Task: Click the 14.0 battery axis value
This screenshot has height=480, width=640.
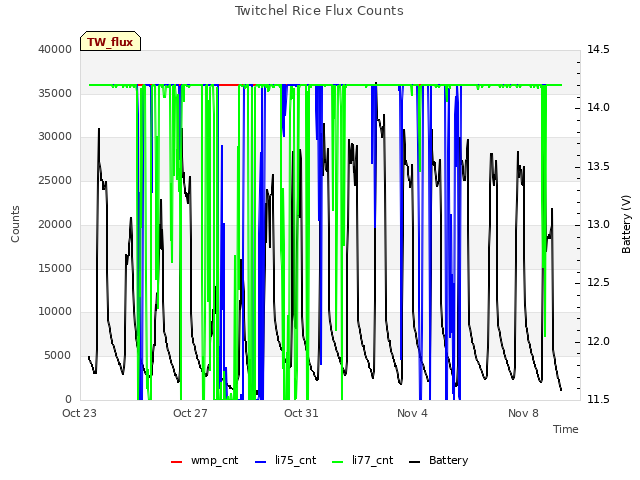Action: coord(598,107)
